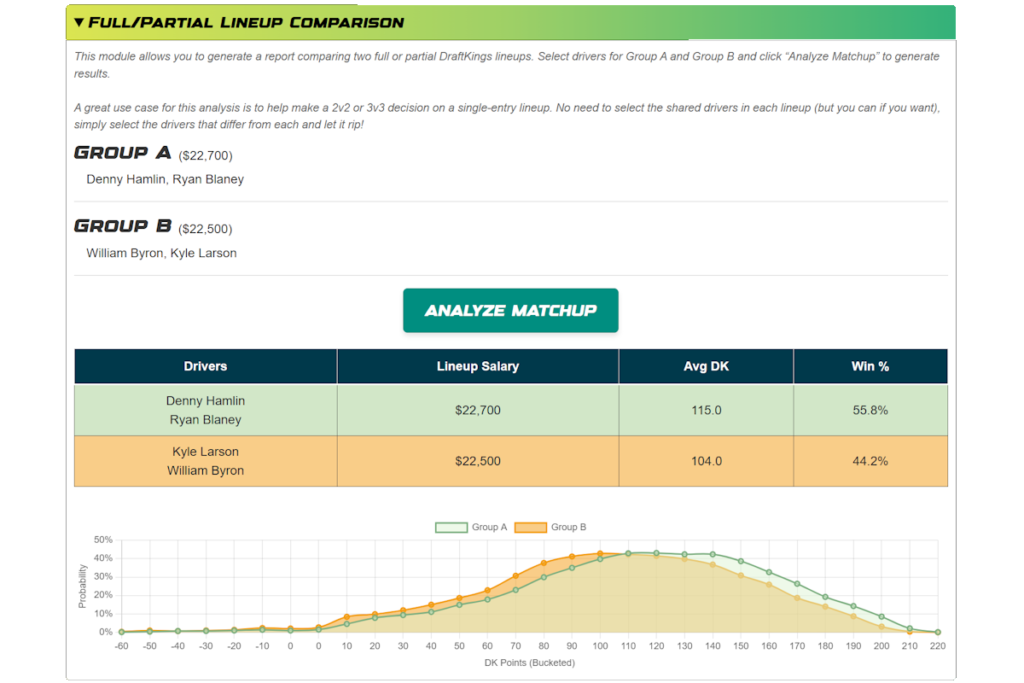The width and height of the screenshot is (1024, 683).
Task: Click the Avg DK column header
Action: (705, 366)
